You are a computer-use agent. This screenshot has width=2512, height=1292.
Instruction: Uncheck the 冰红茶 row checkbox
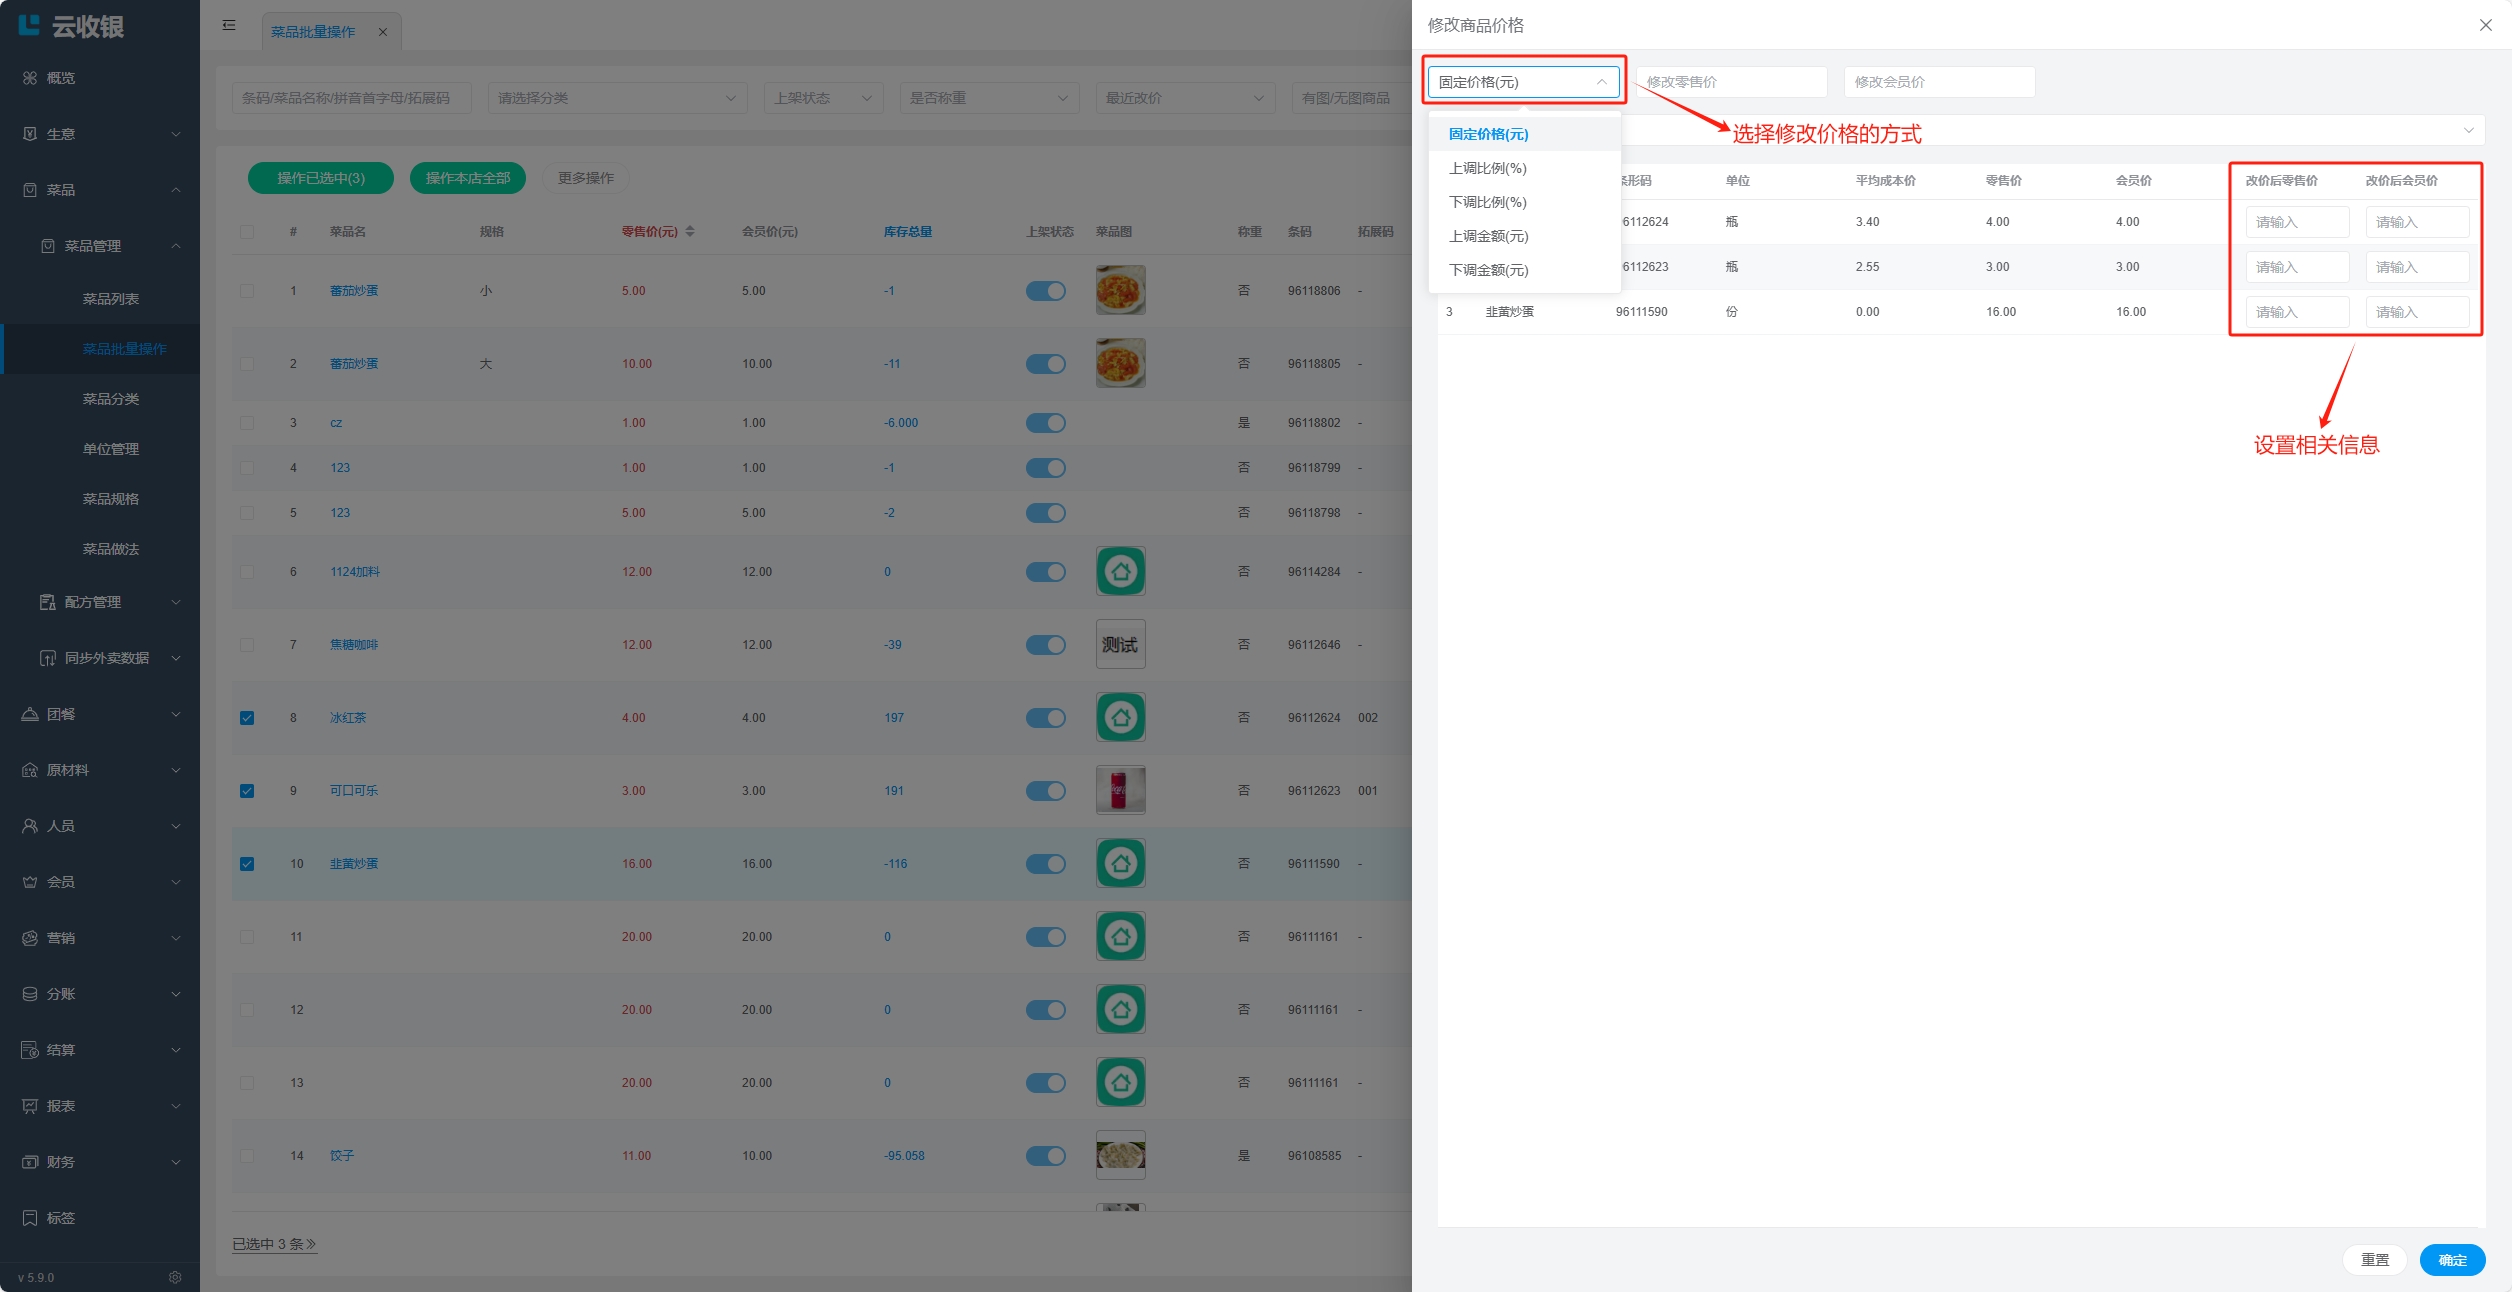tap(247, 718)
